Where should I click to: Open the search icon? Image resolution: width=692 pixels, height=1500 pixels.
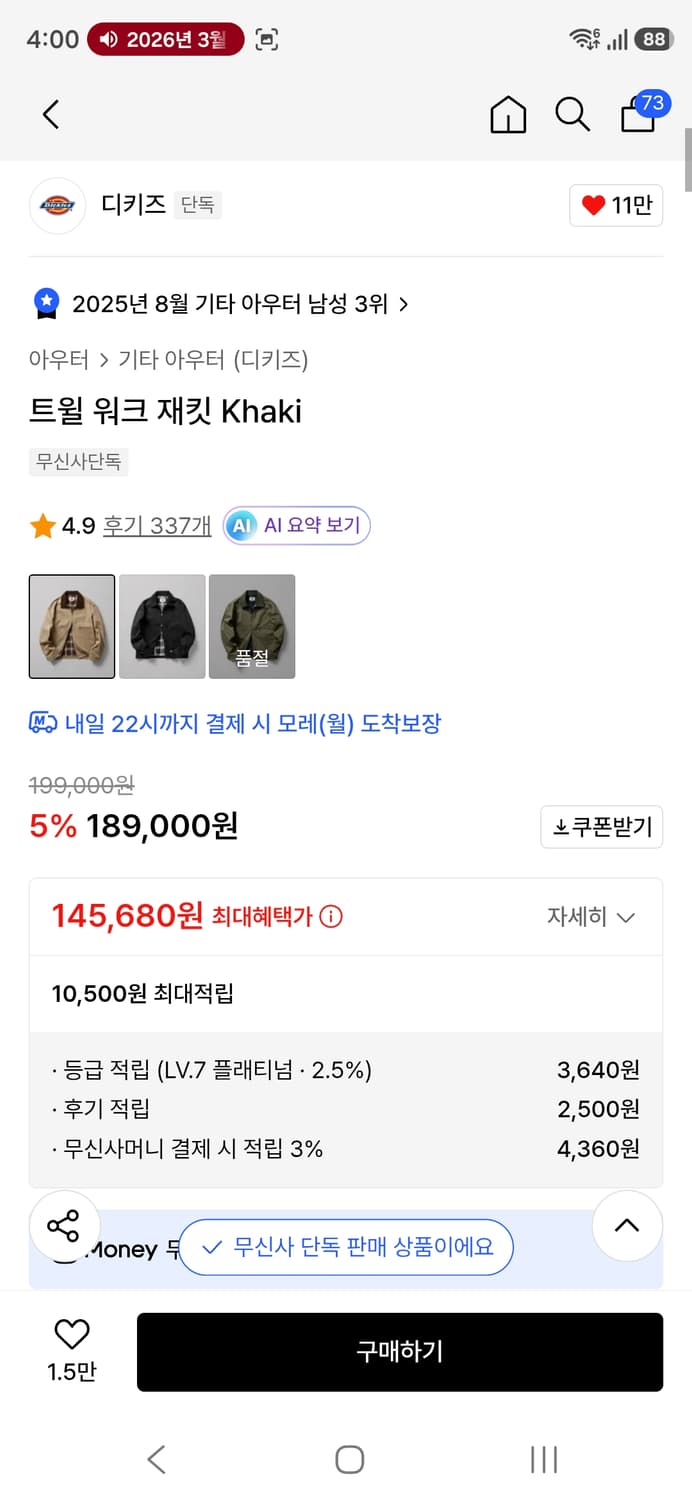click(572, 114)
